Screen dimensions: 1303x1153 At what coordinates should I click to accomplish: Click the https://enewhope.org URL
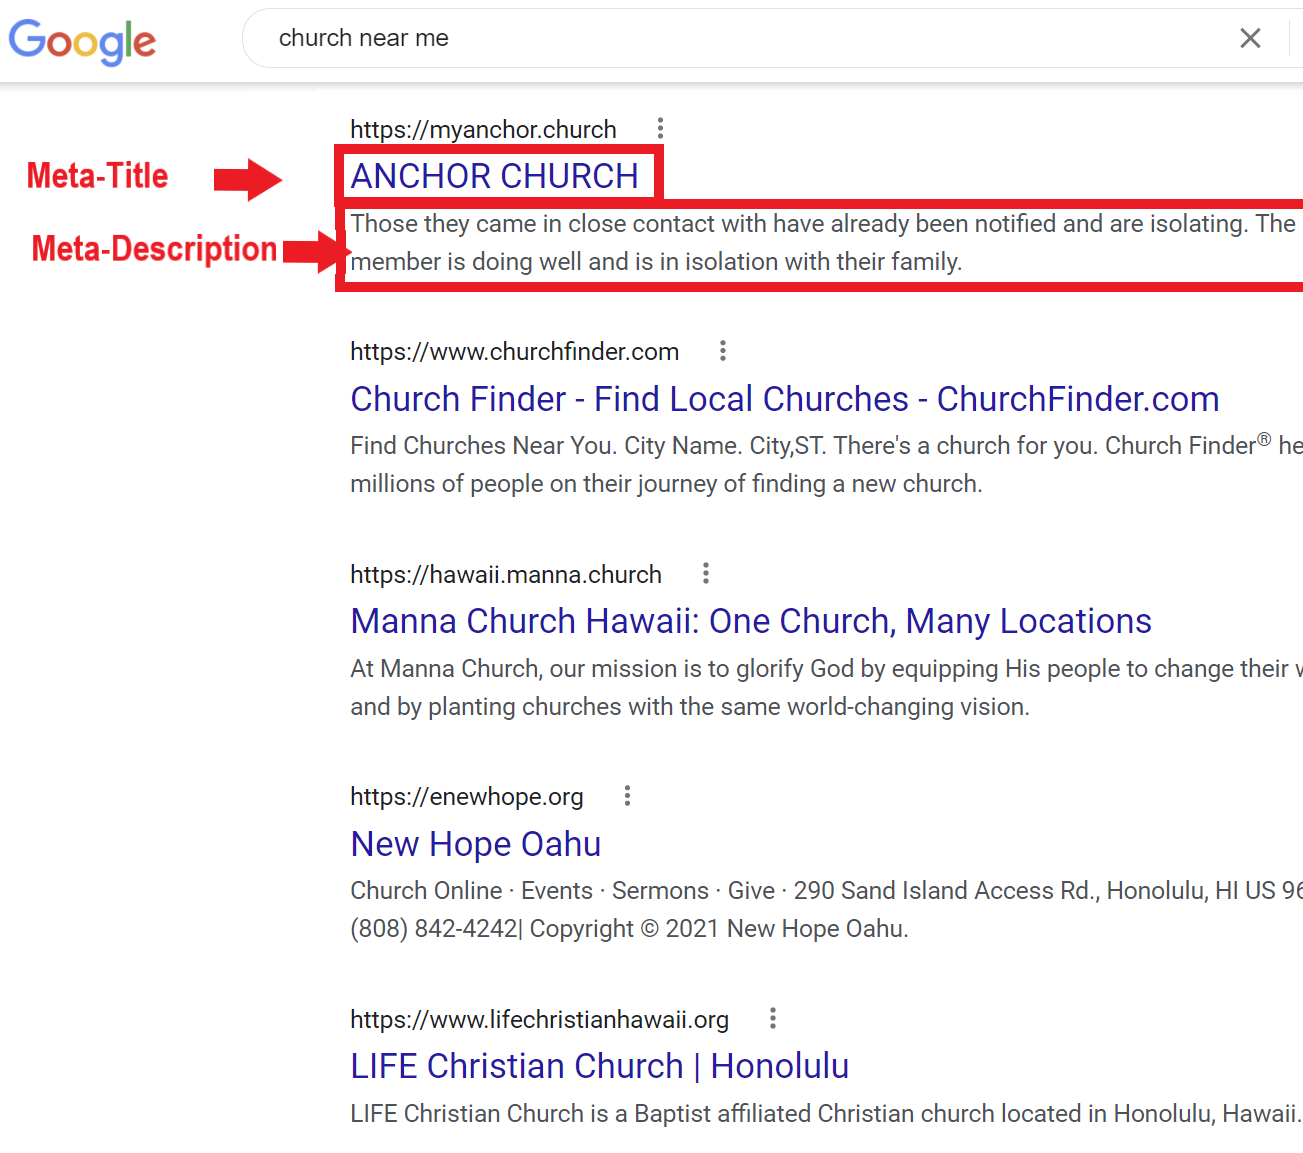[x=467, y=797]
